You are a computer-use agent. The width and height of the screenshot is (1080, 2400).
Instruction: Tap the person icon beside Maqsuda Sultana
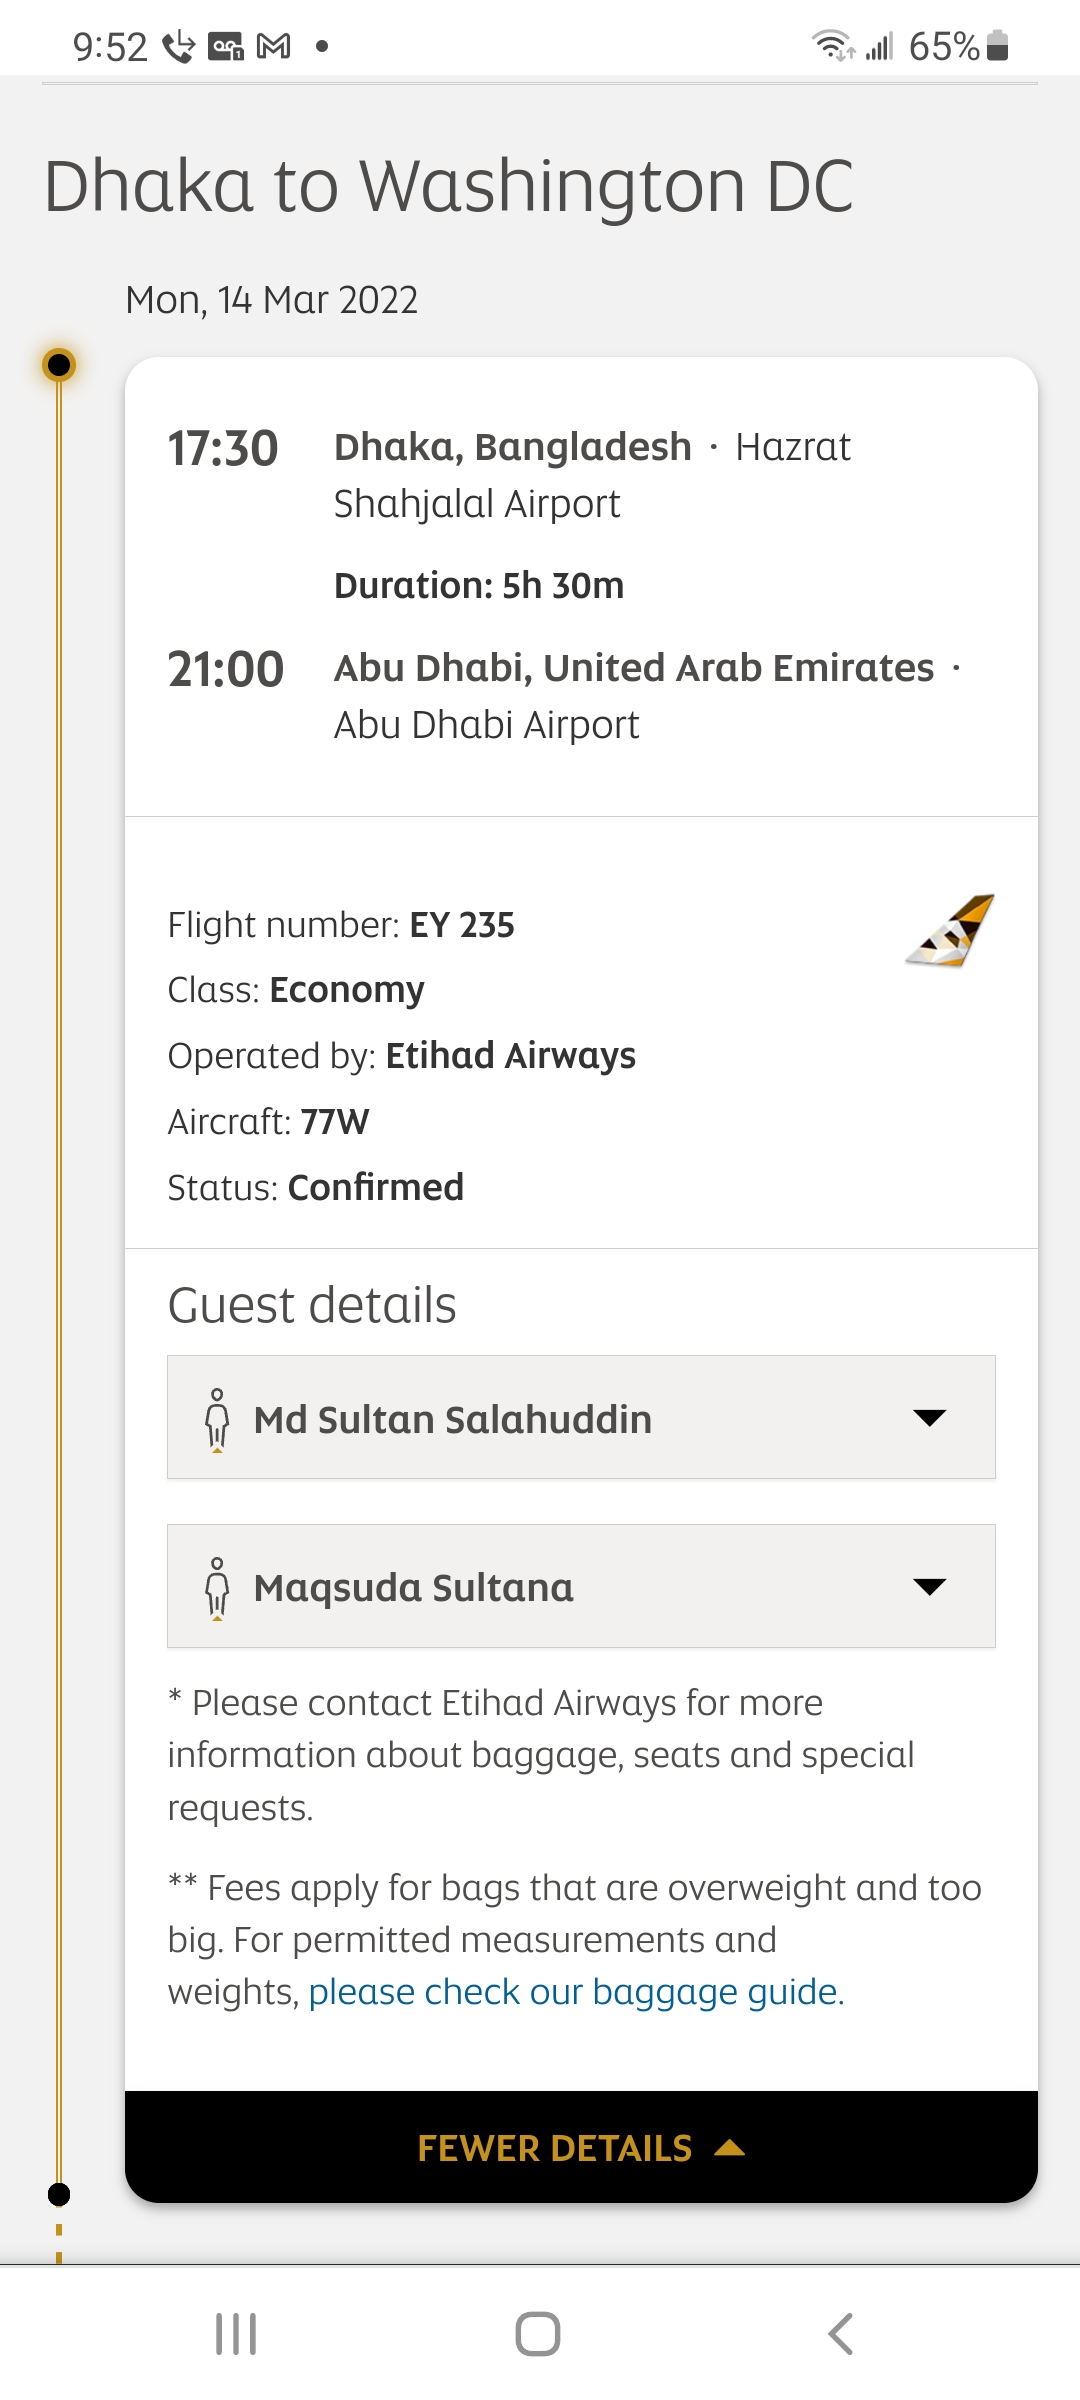pyautogui.click(x=217, y=1587)
